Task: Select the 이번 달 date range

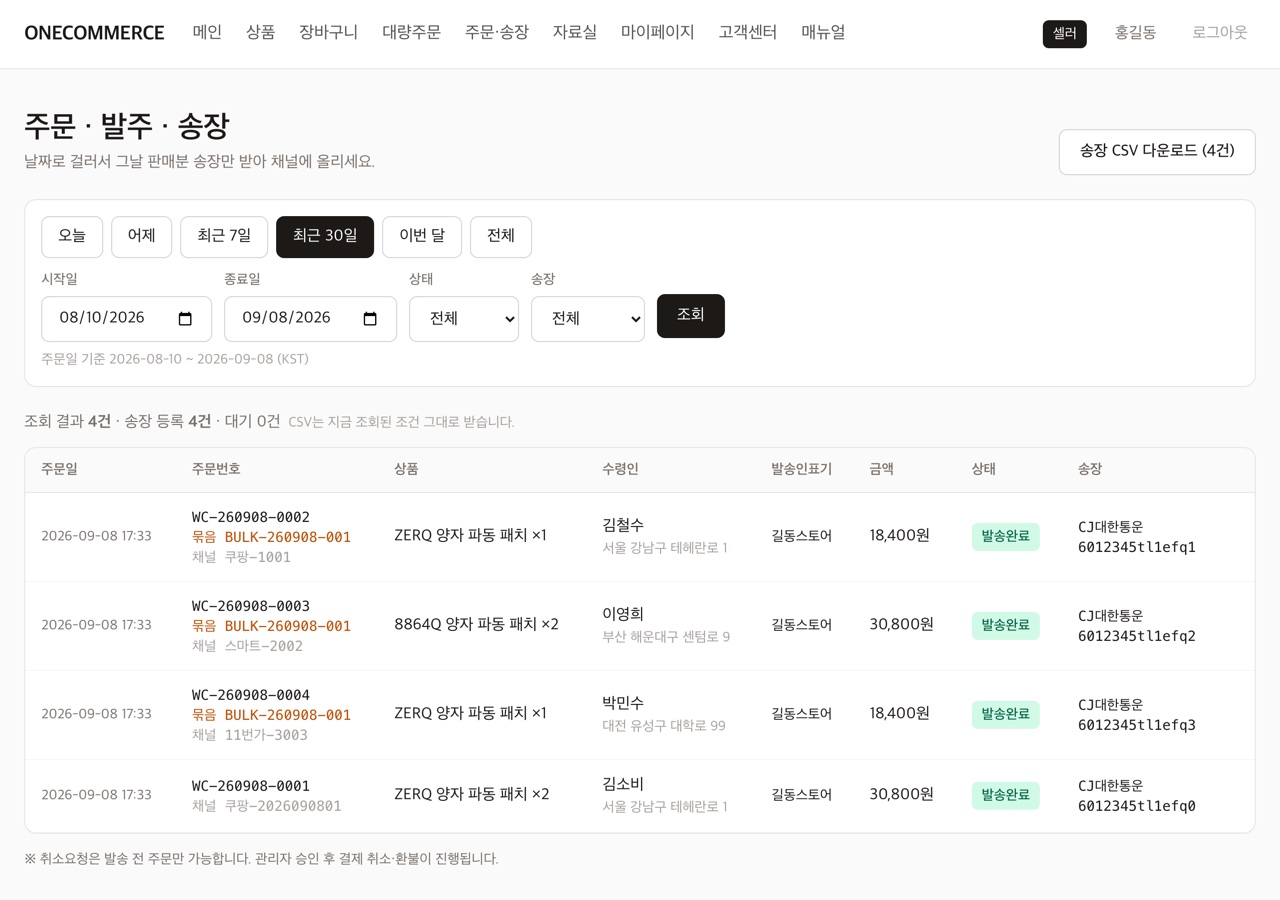Action: tap(422, 237)
